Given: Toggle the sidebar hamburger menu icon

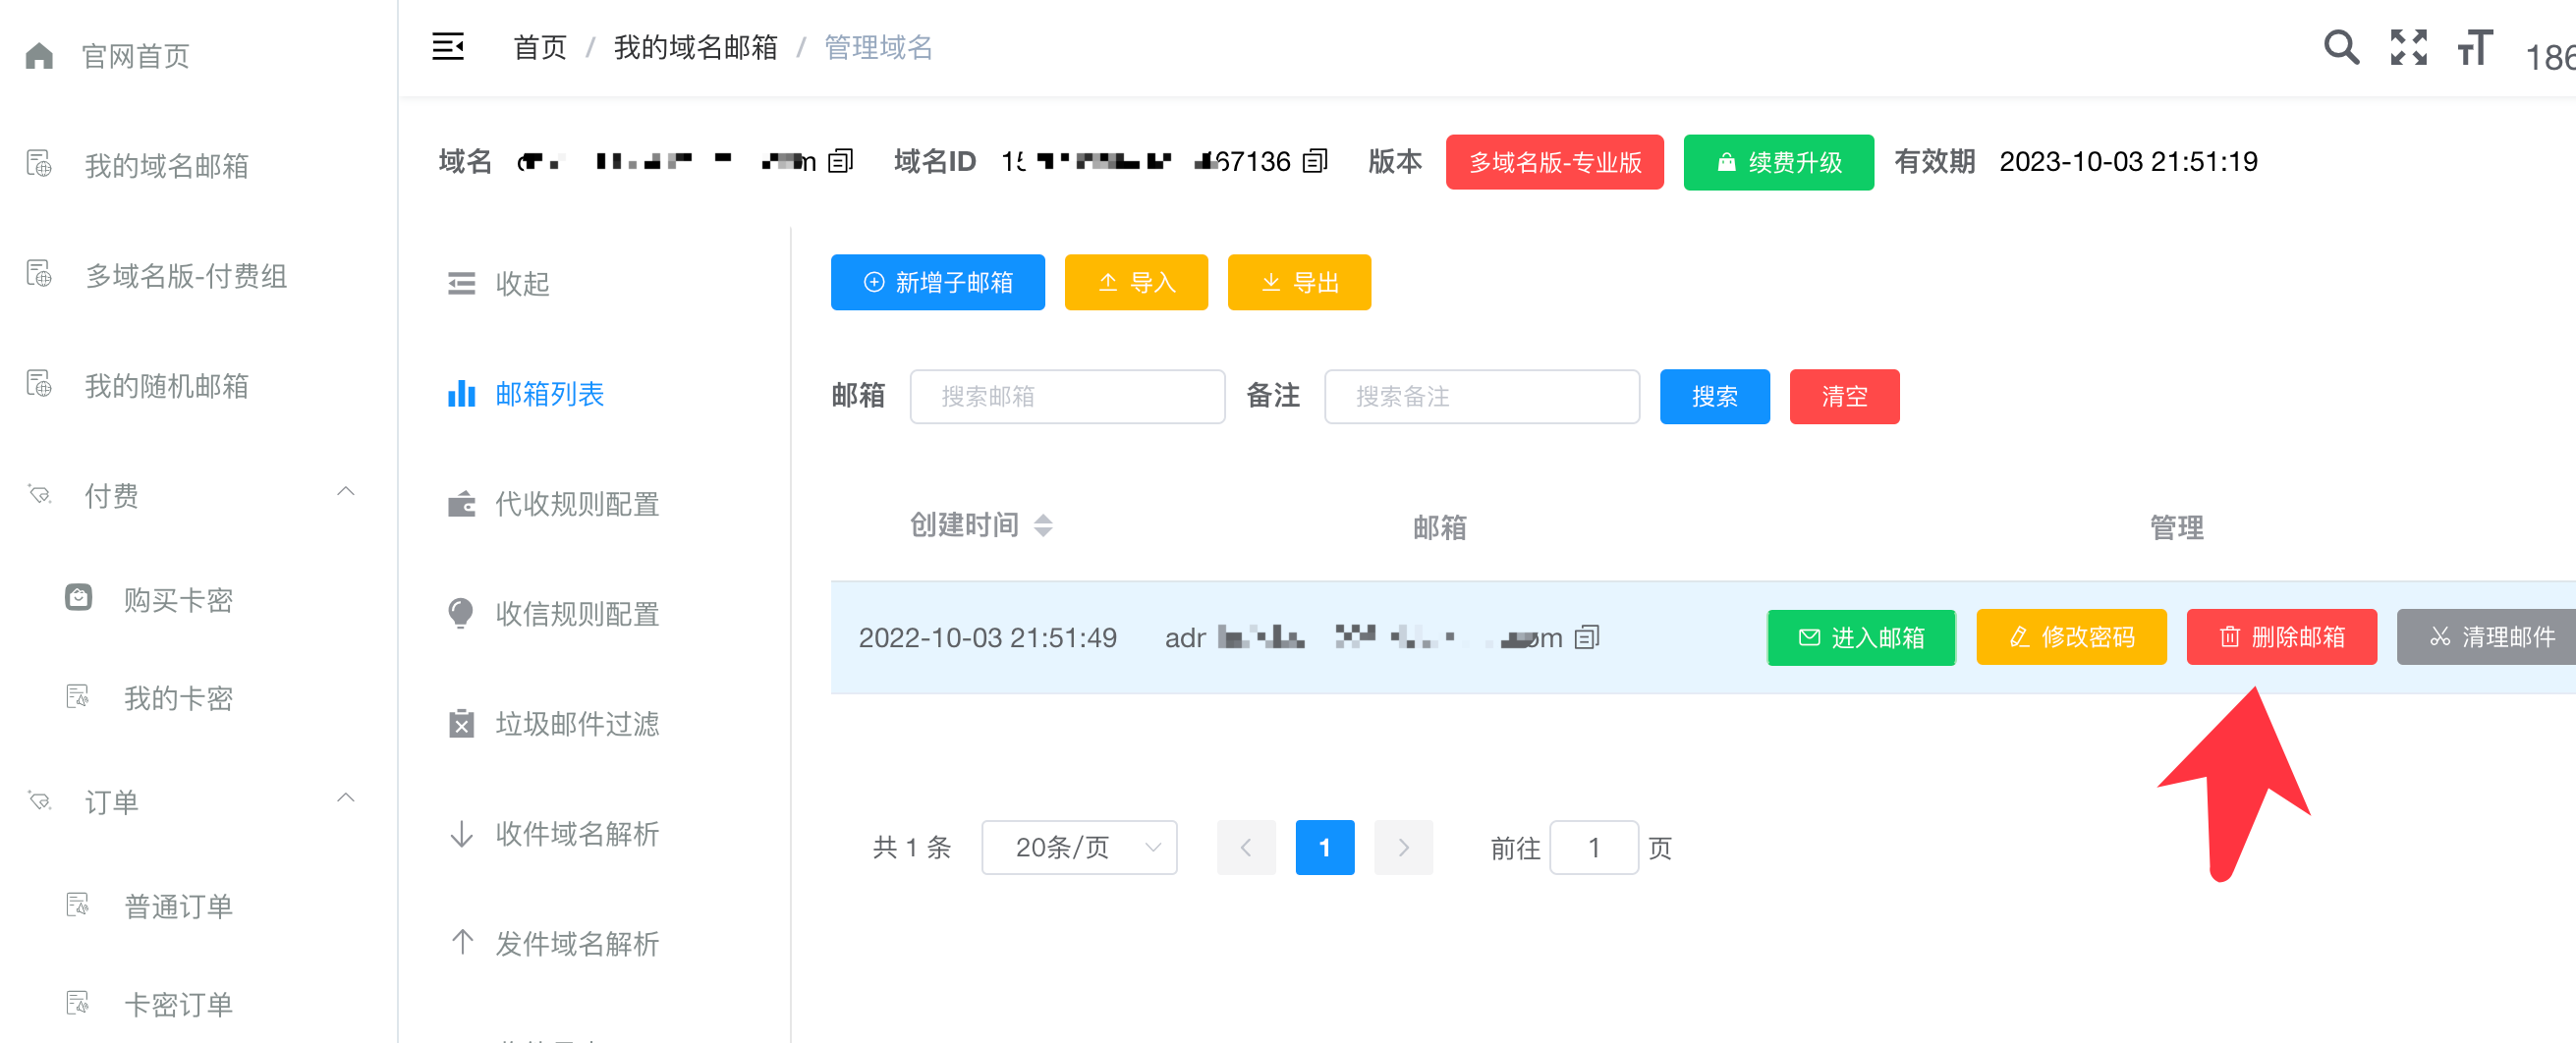Looking at the screenshot, I should (x=448, y=47).
